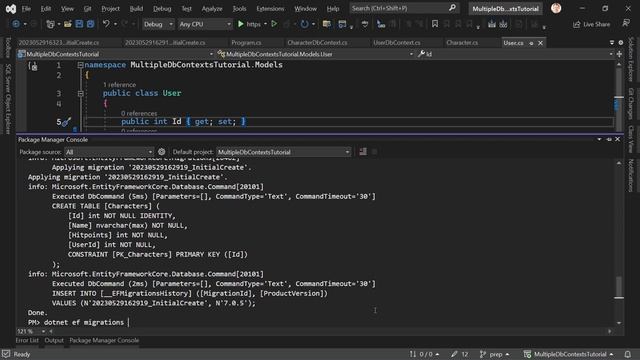Click the Save All toolbar icon
This screenshot has height=360, width=640.
(91, 24)
